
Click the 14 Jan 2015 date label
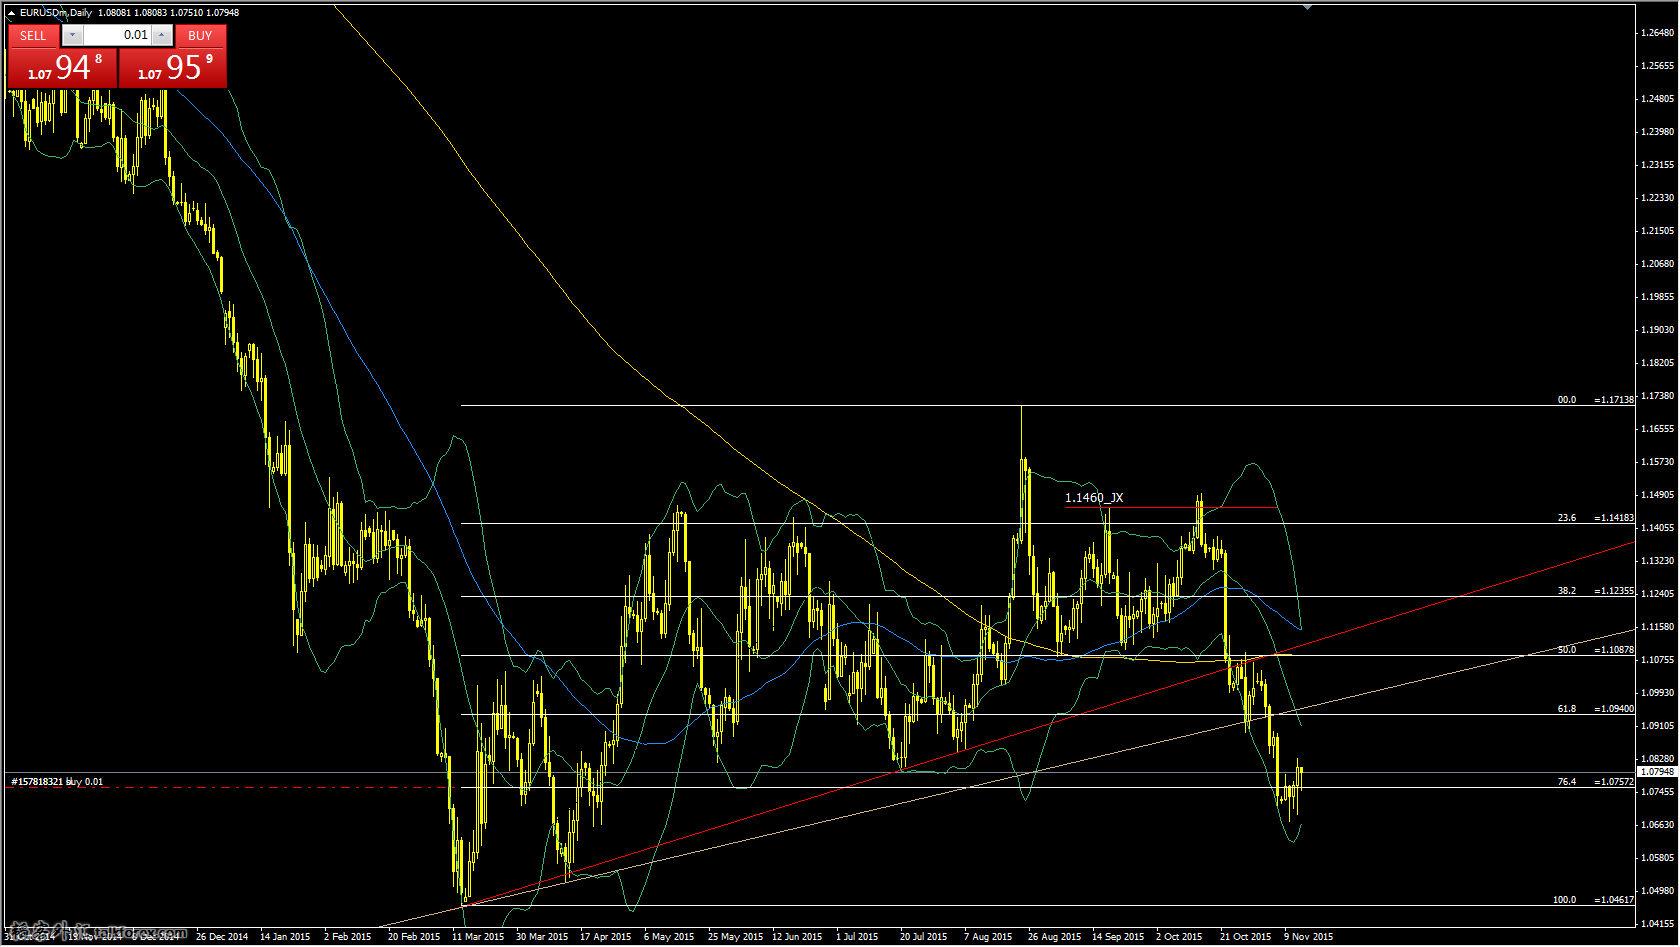(x=286, y=937)
